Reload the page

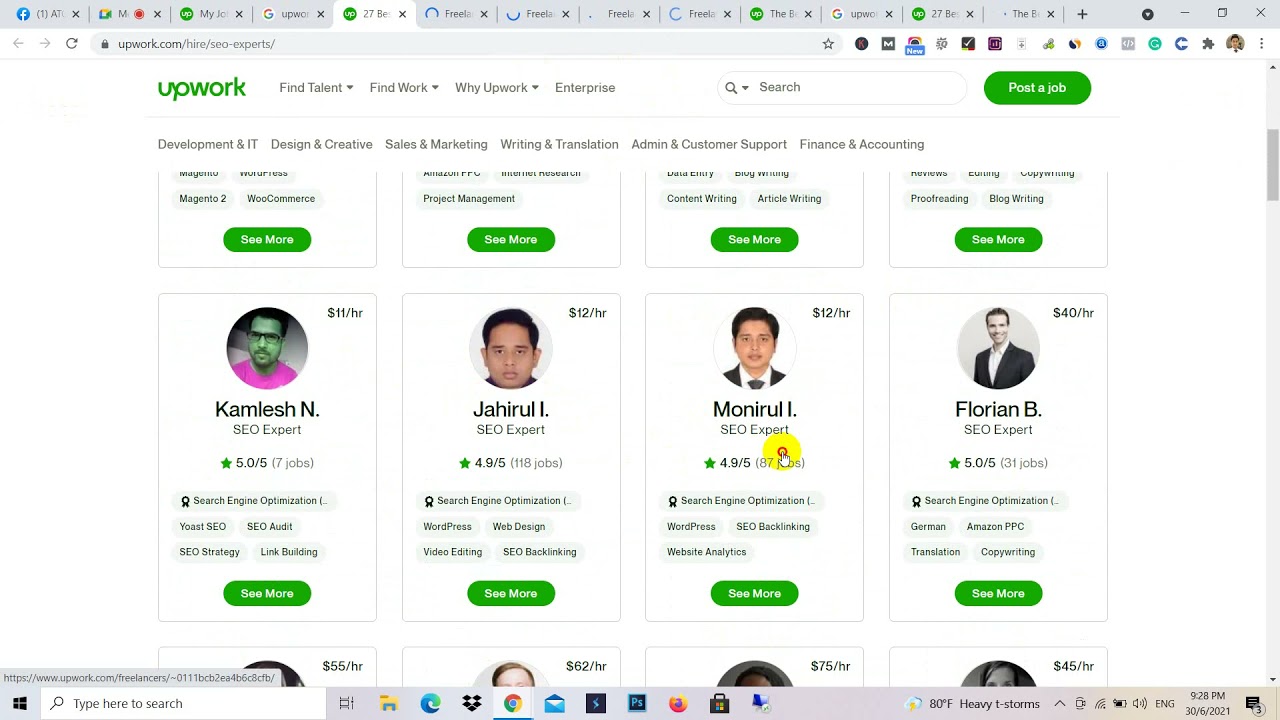tap(72, 44)
